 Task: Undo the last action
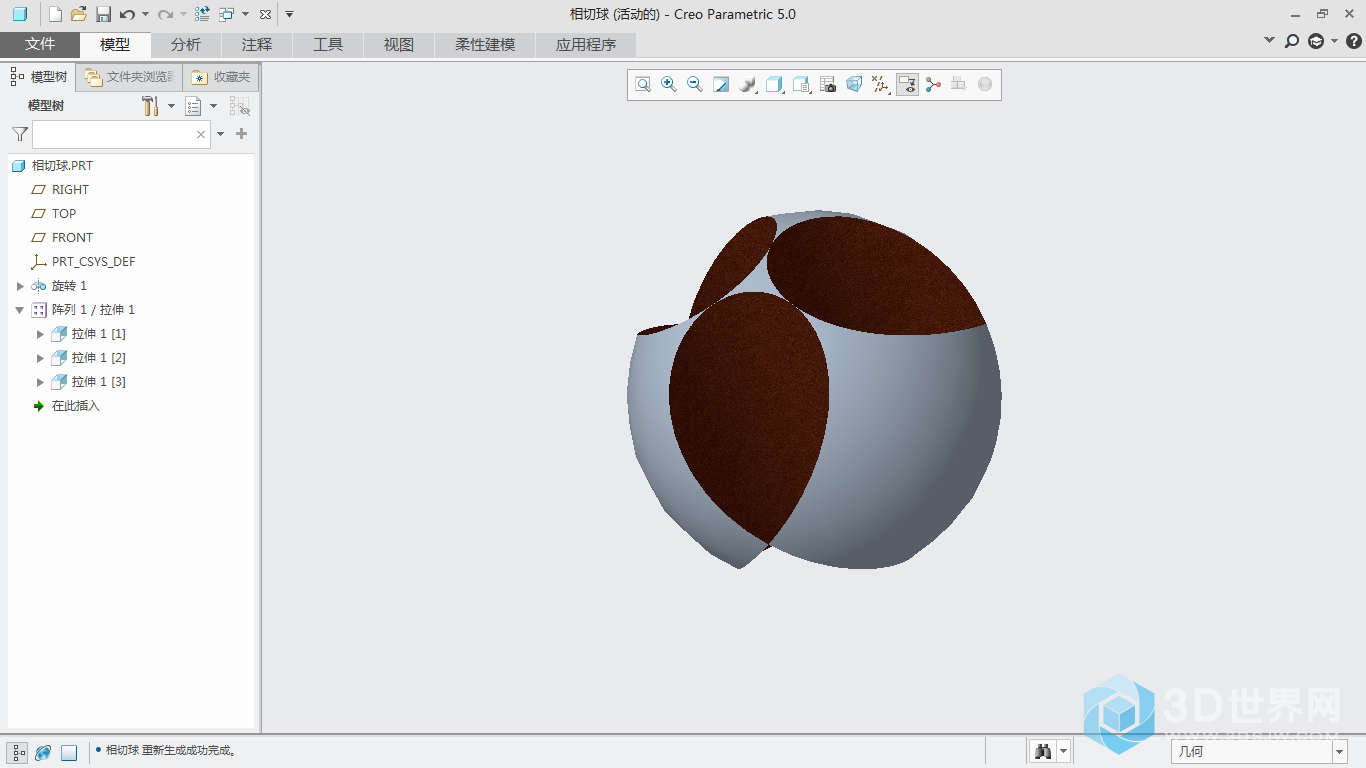coord(127,14)
